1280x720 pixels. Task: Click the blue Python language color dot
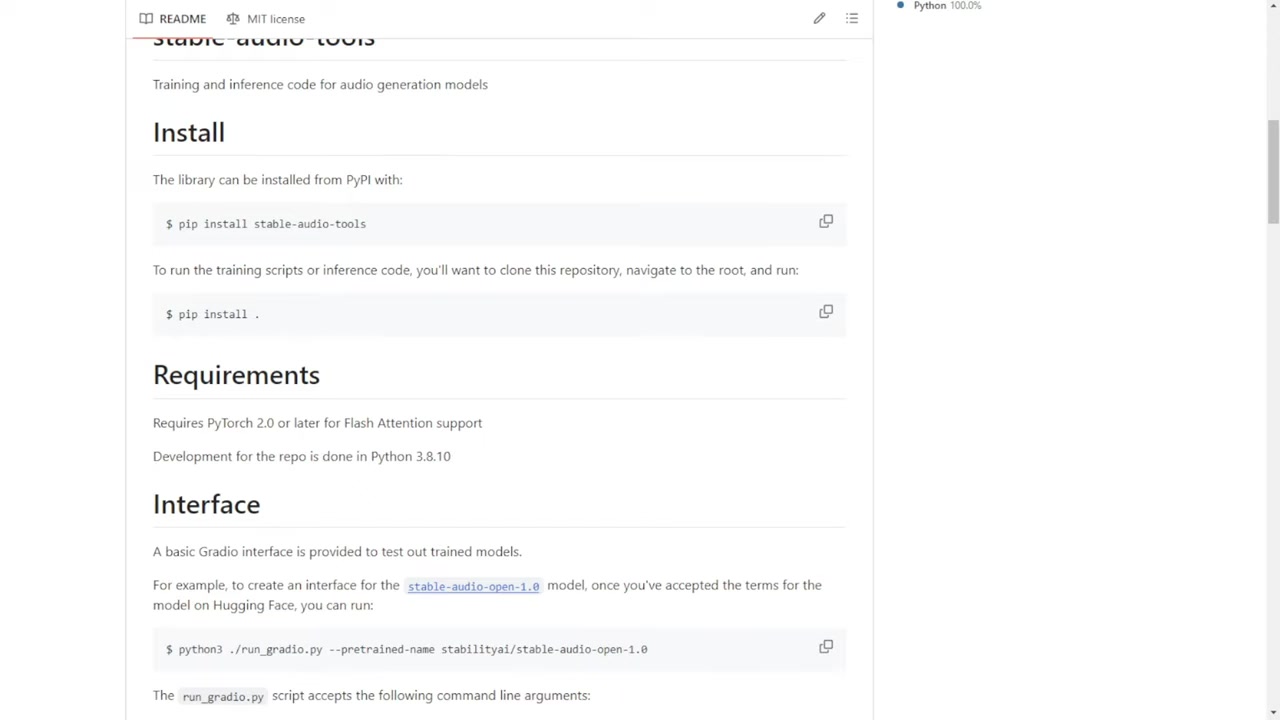(x=901, y=5)
